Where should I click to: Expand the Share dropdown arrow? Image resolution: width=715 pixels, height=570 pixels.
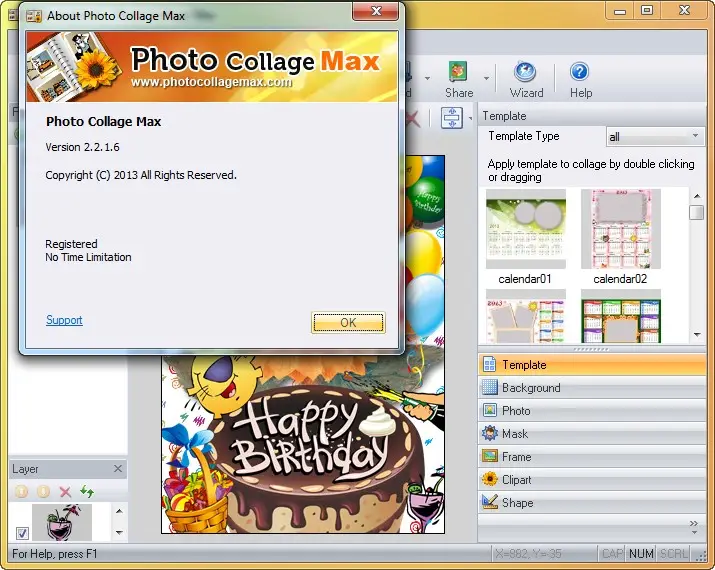point(486,78)
